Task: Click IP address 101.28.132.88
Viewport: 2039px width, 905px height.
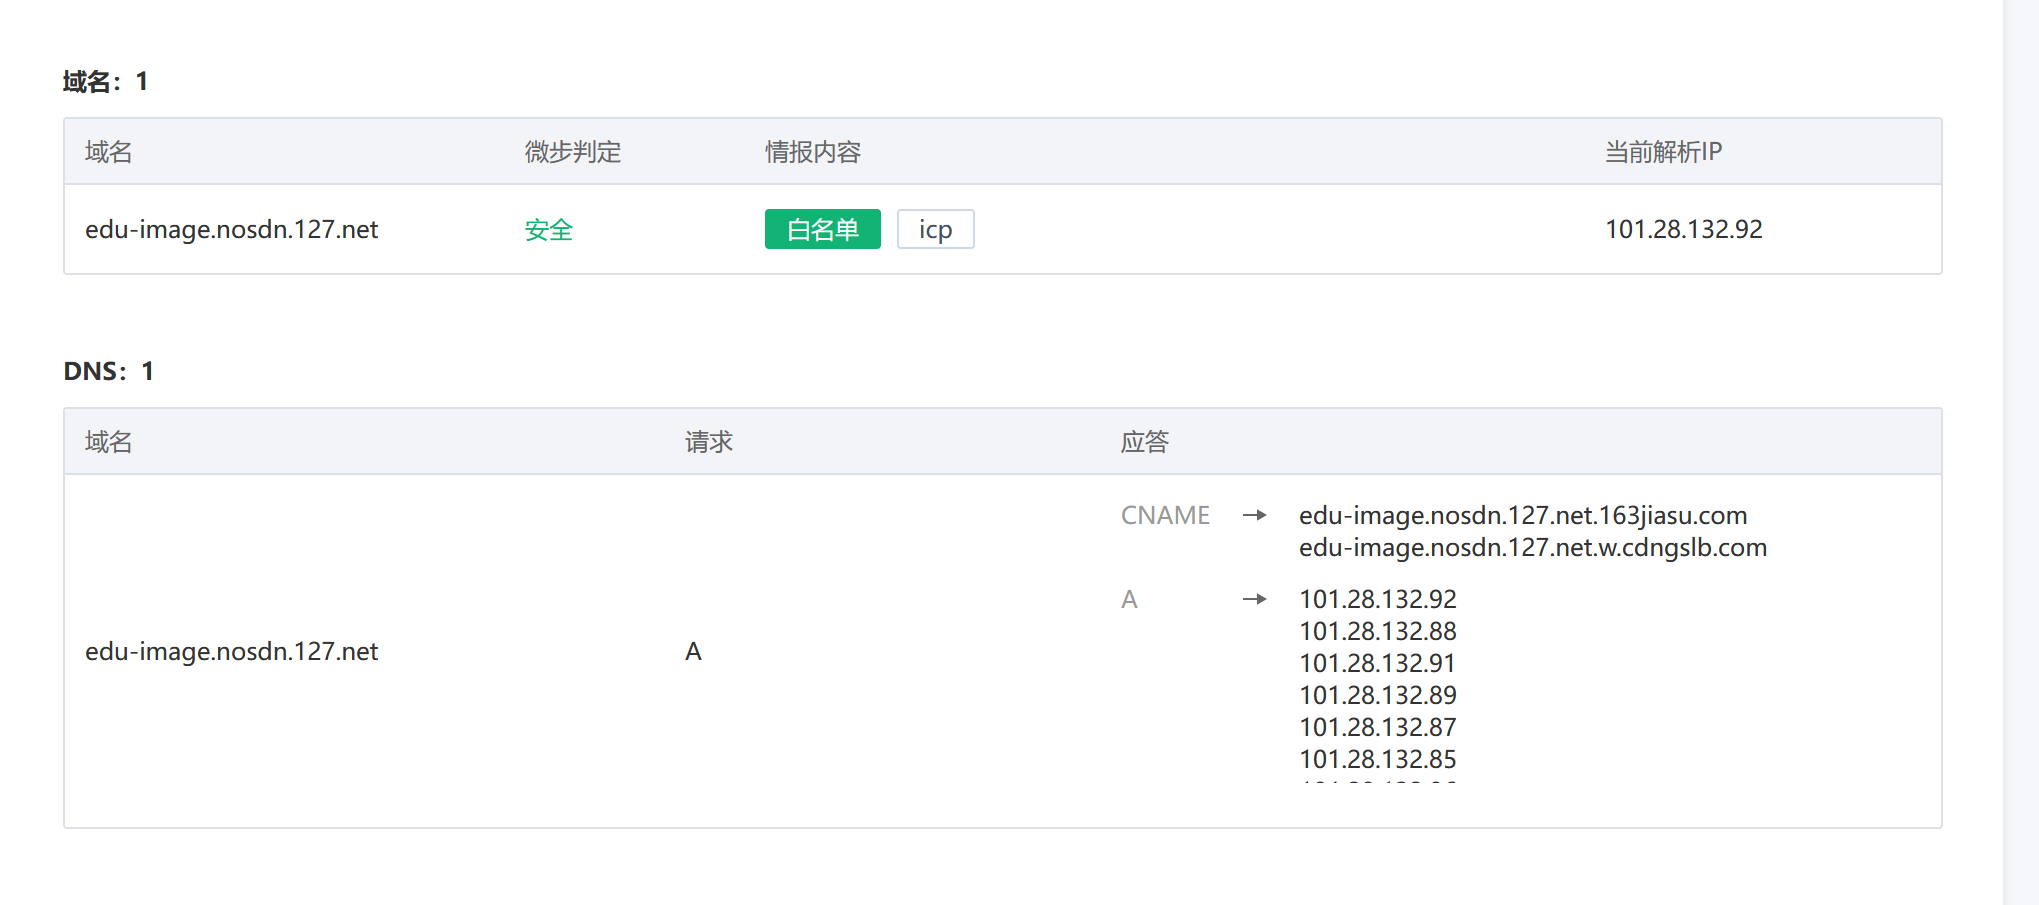Action: [1377, 632]
